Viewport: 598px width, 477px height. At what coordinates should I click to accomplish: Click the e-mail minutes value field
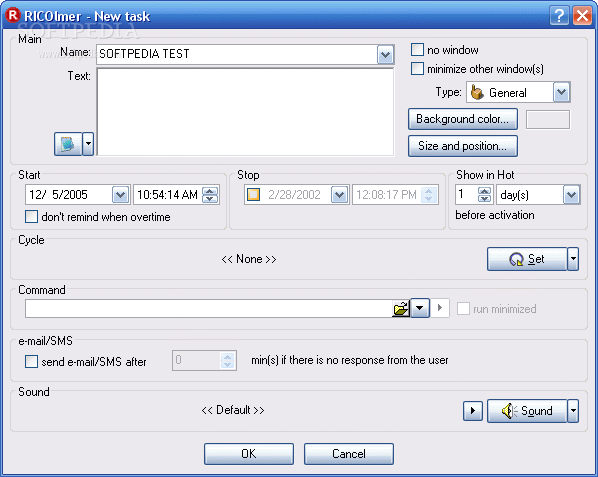pyautogui.click(x=196, y=361)
